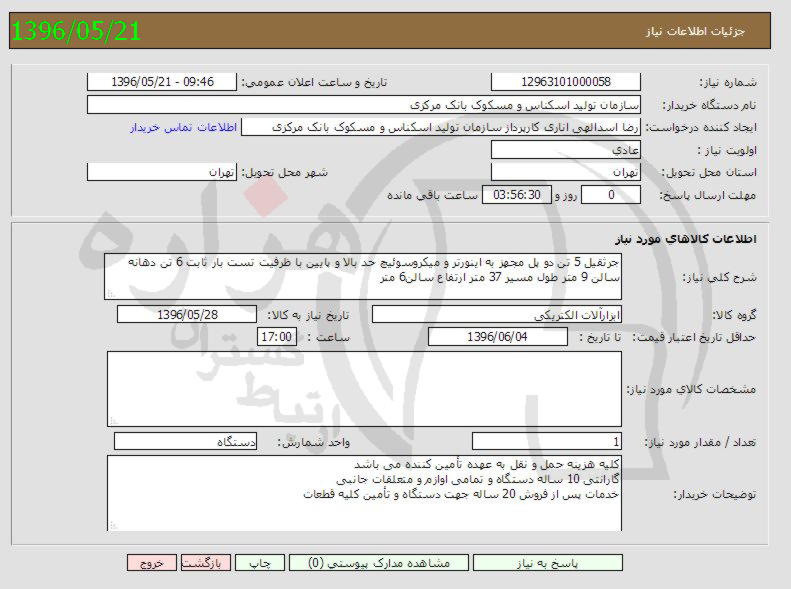
Task: Click the گروه کالا field ابزارآلات الکتریکی
Action: pos(497,315)
